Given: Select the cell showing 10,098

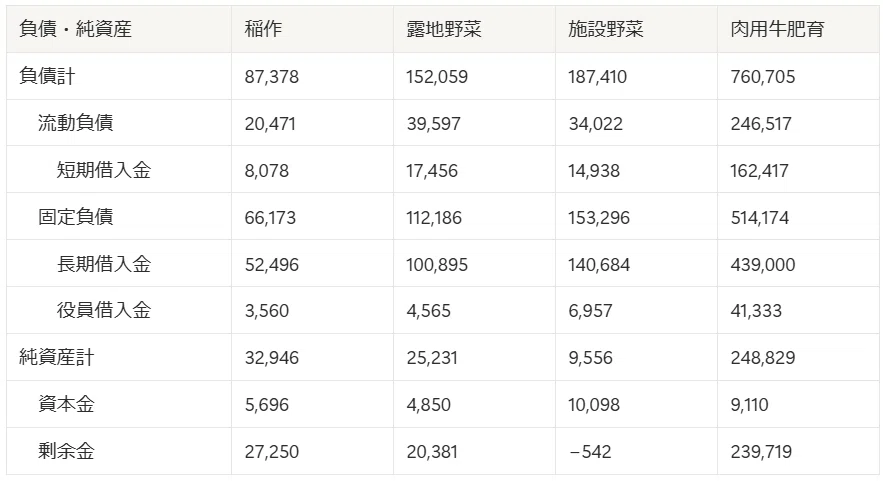Looking at the screenshot, I should 636,404.
